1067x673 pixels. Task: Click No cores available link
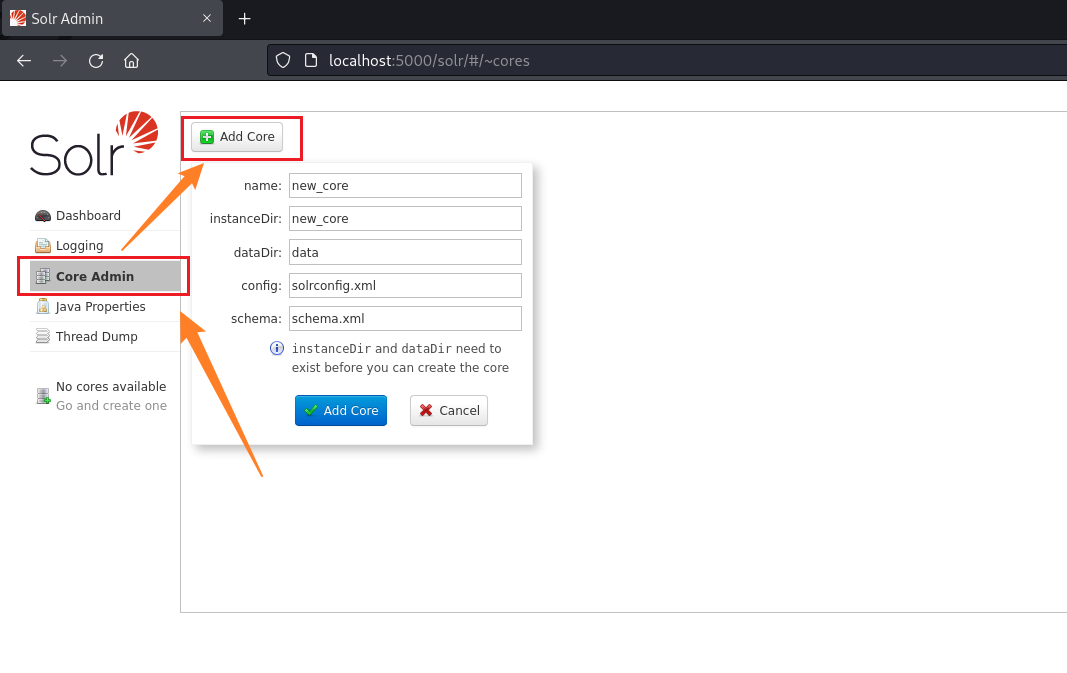111,387
